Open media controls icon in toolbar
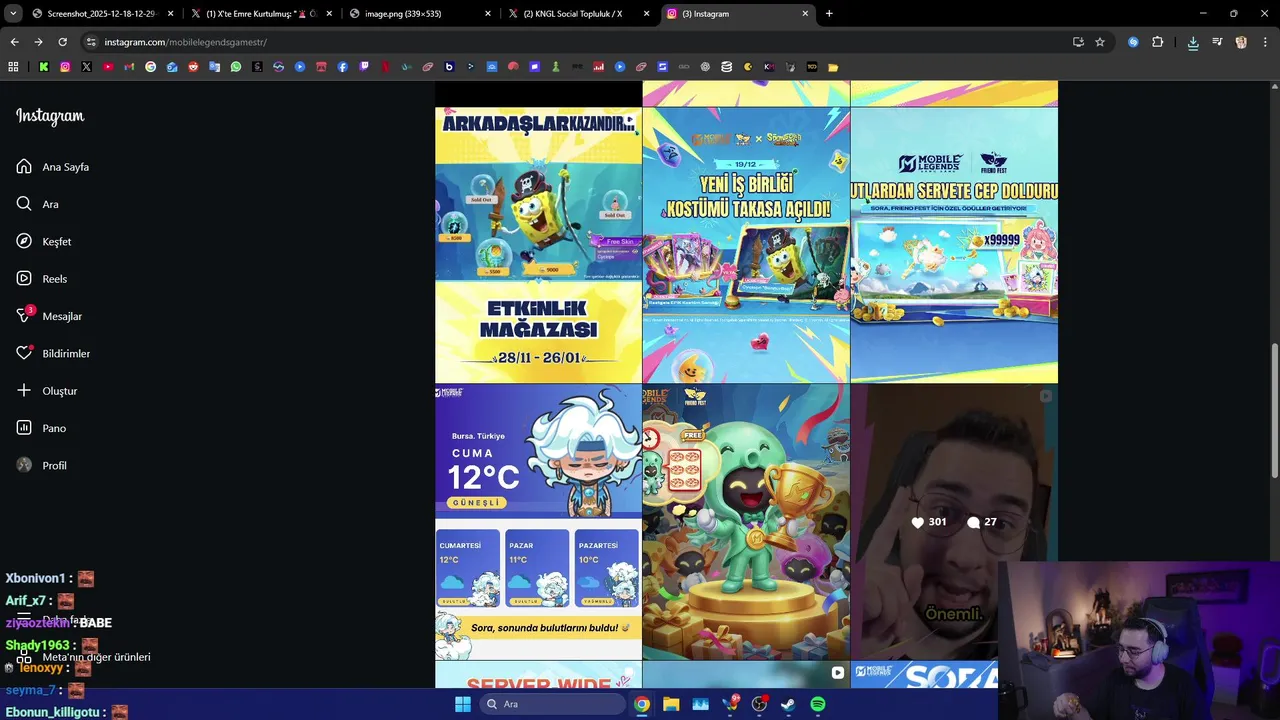Image resolution: width=1280 pixels, height=720 pixels. point(1217,42)
